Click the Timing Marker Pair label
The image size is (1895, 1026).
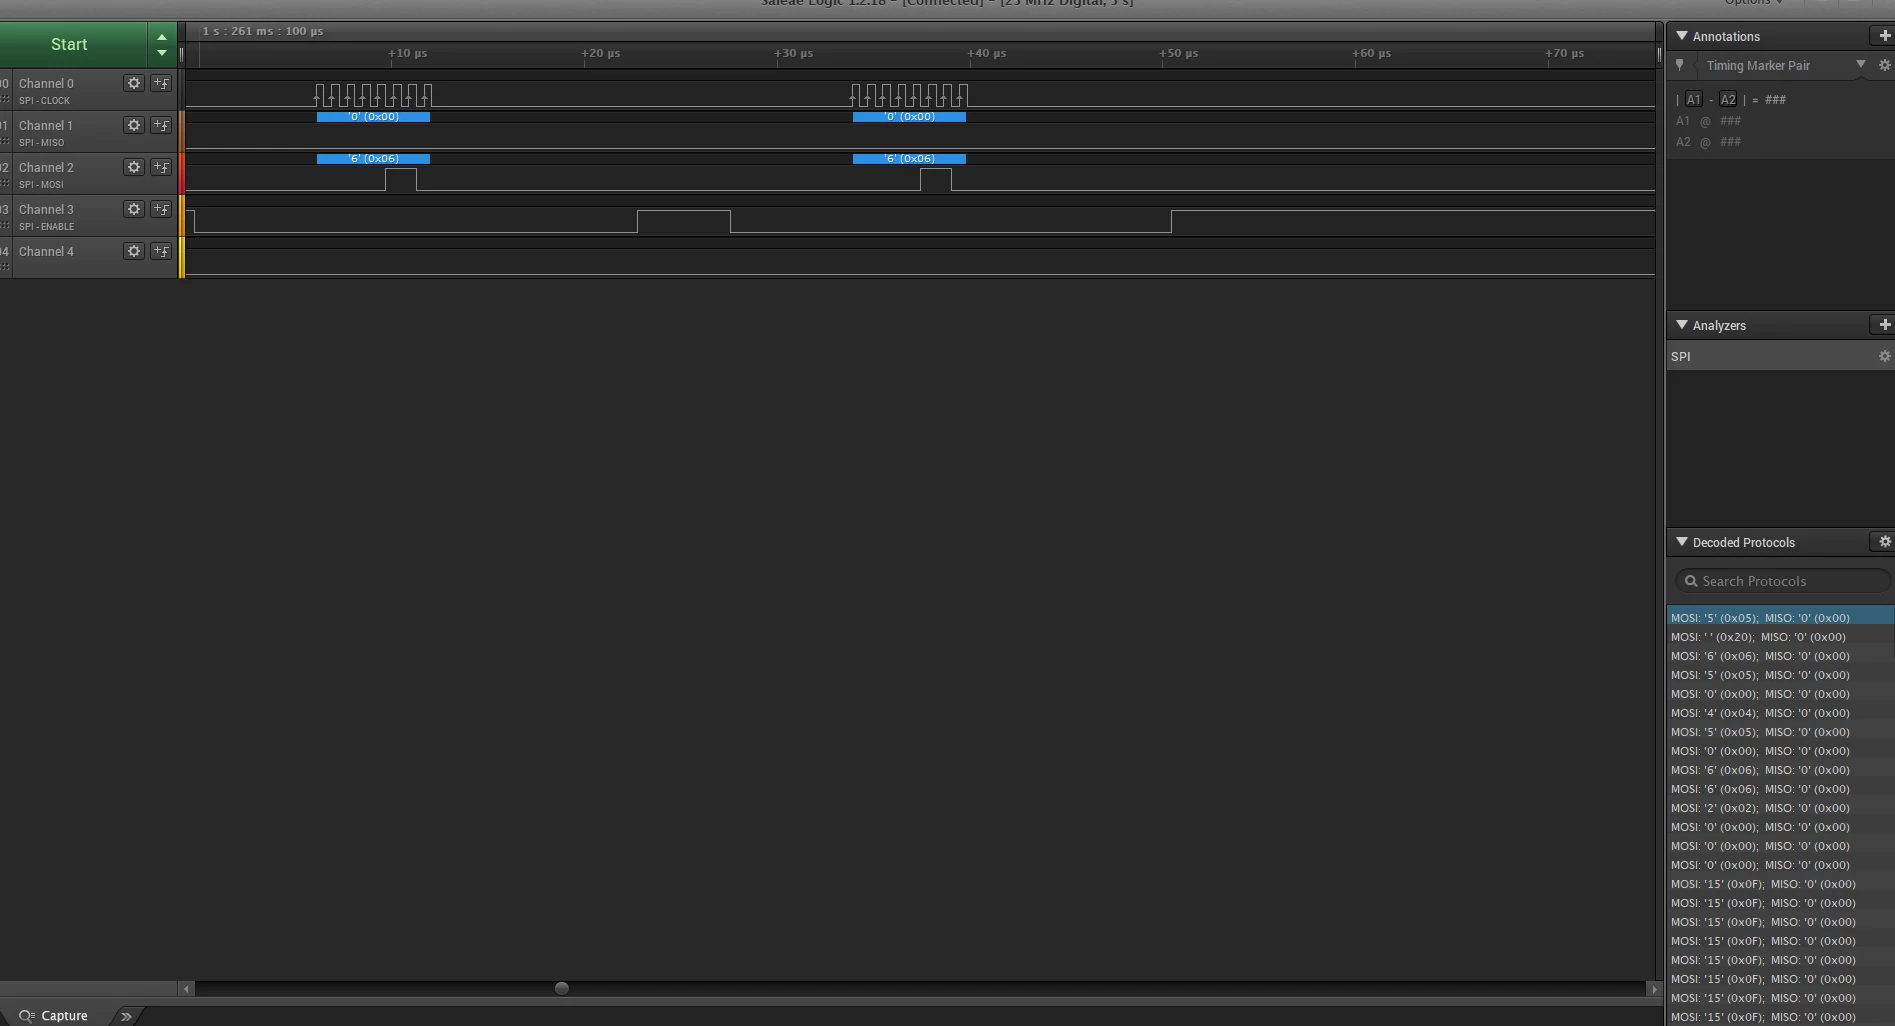coord(1758,65)
